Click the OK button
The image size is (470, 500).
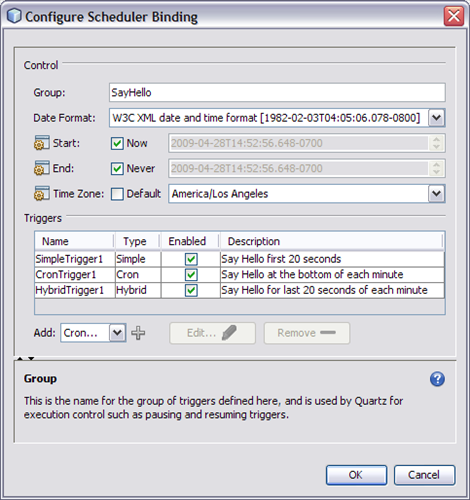(356, 475)
